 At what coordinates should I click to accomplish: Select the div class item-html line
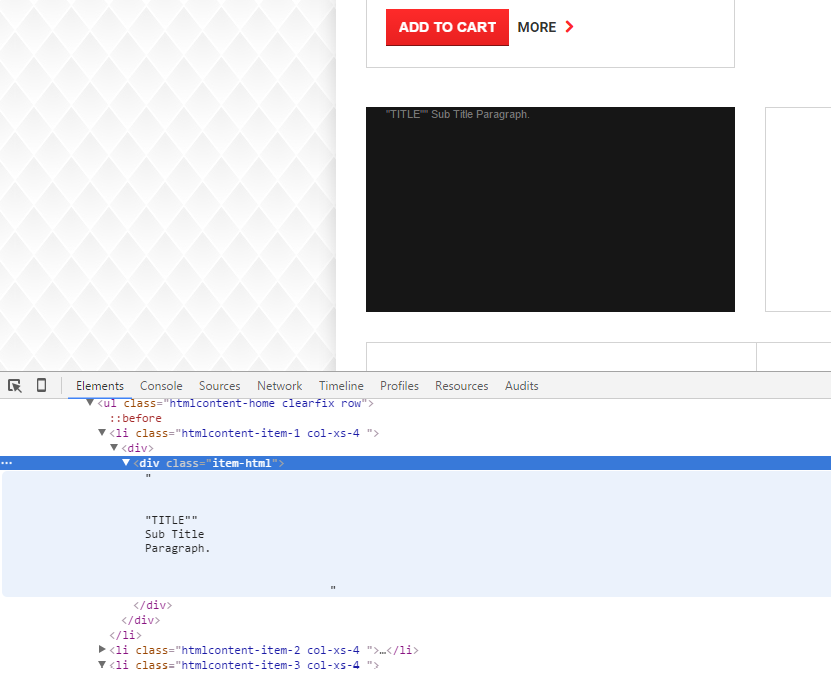pyautogui.click(x=209, y=463)
